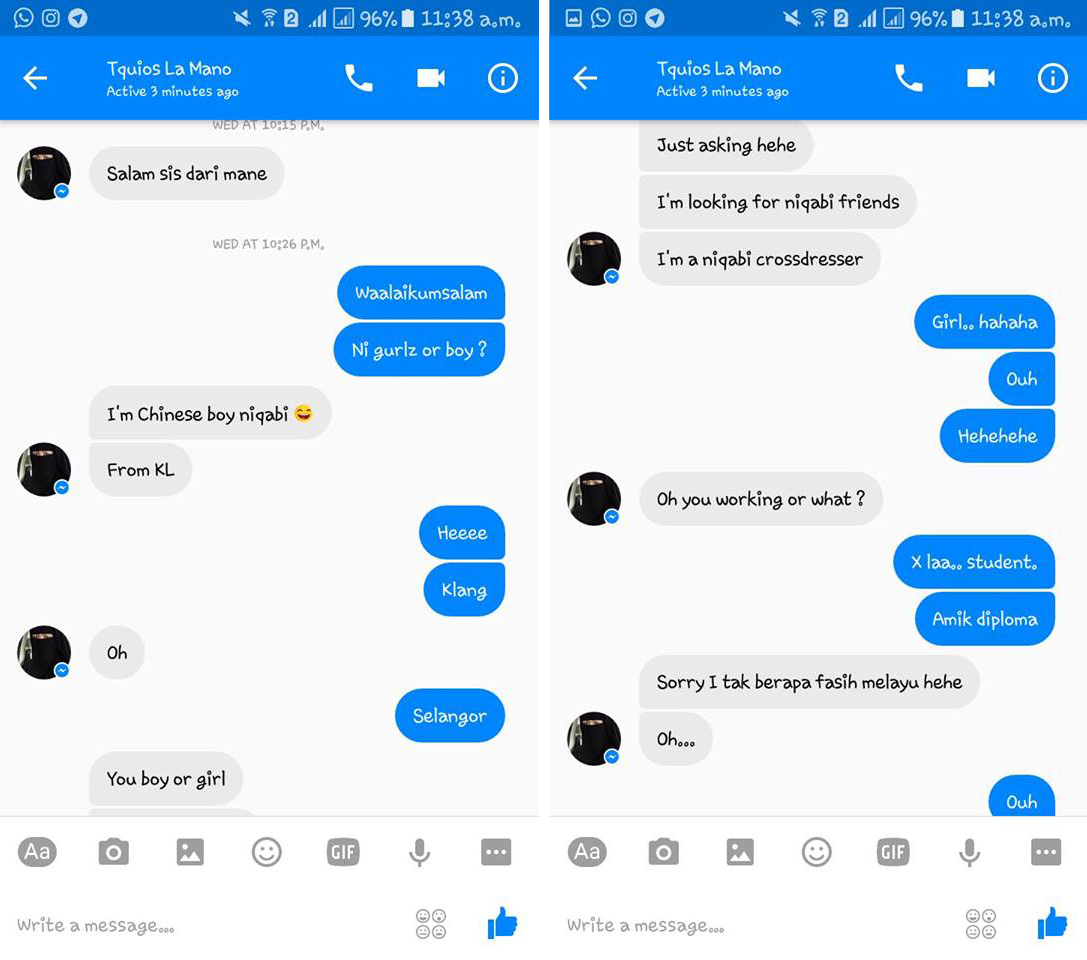1087x960 pixels.
Task: Show more options dots in left toolbar
Action: 496,852
